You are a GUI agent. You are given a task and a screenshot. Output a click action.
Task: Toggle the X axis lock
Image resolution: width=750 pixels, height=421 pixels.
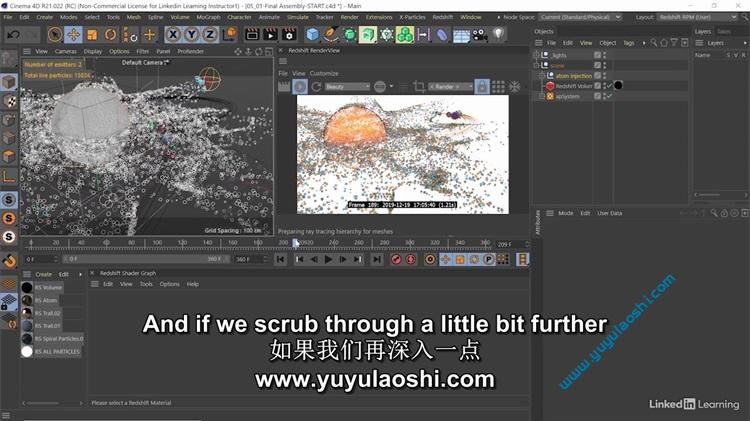pyautogui.click(x=173, y=34)
